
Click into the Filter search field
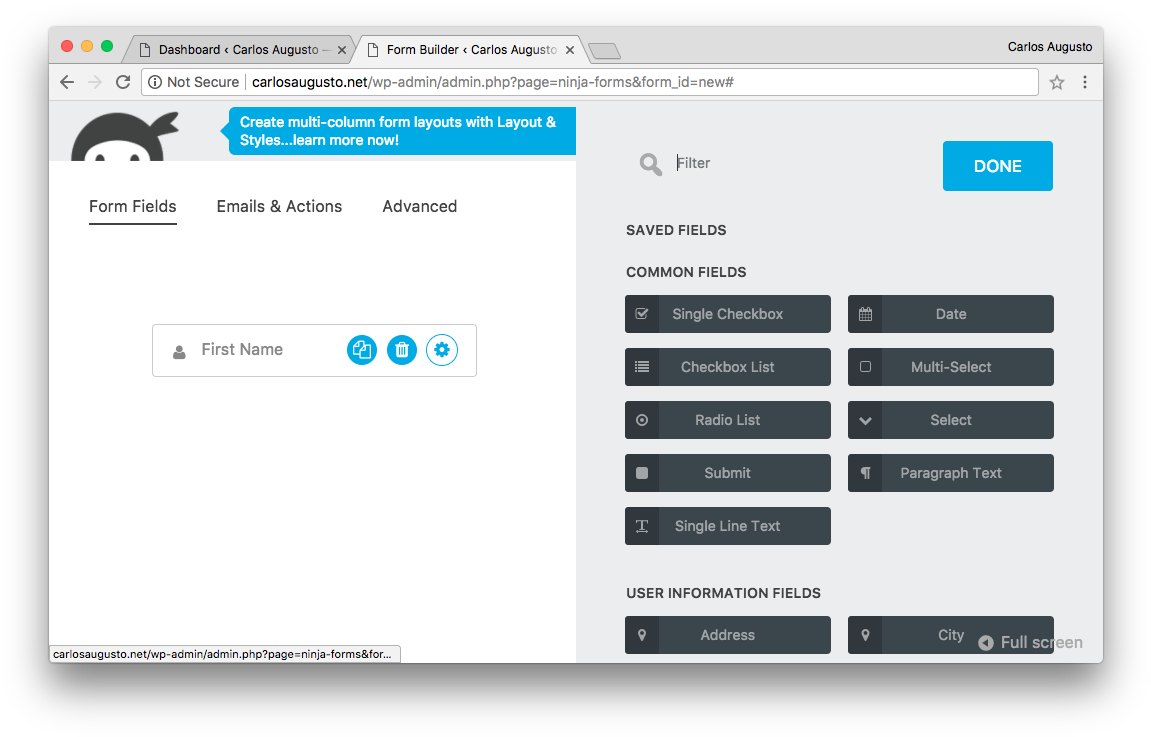790,164
